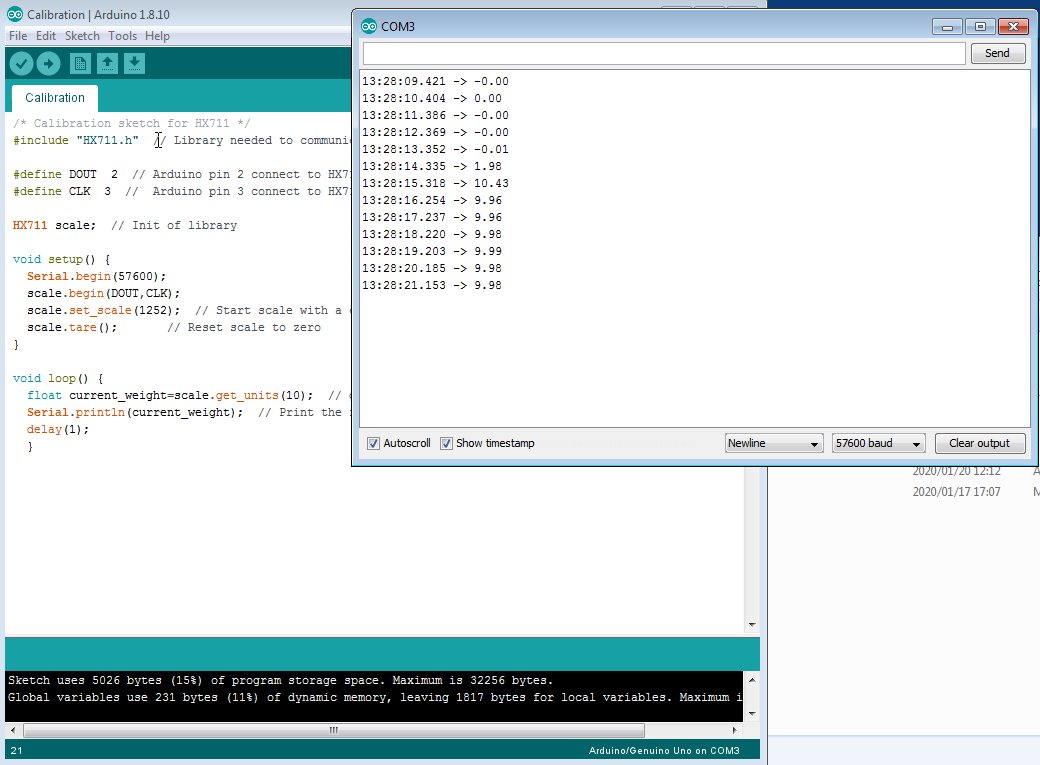Click the line number 21 in status bar
The height and width of the screenshot is (765, 1040).
[17, 750]
